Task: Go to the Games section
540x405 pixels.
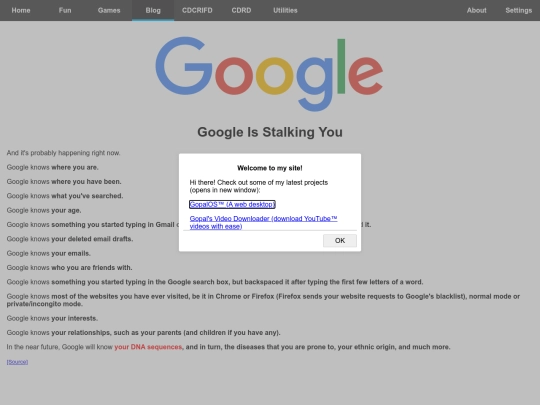Action: pyautogui.click(x=109, y=10)
